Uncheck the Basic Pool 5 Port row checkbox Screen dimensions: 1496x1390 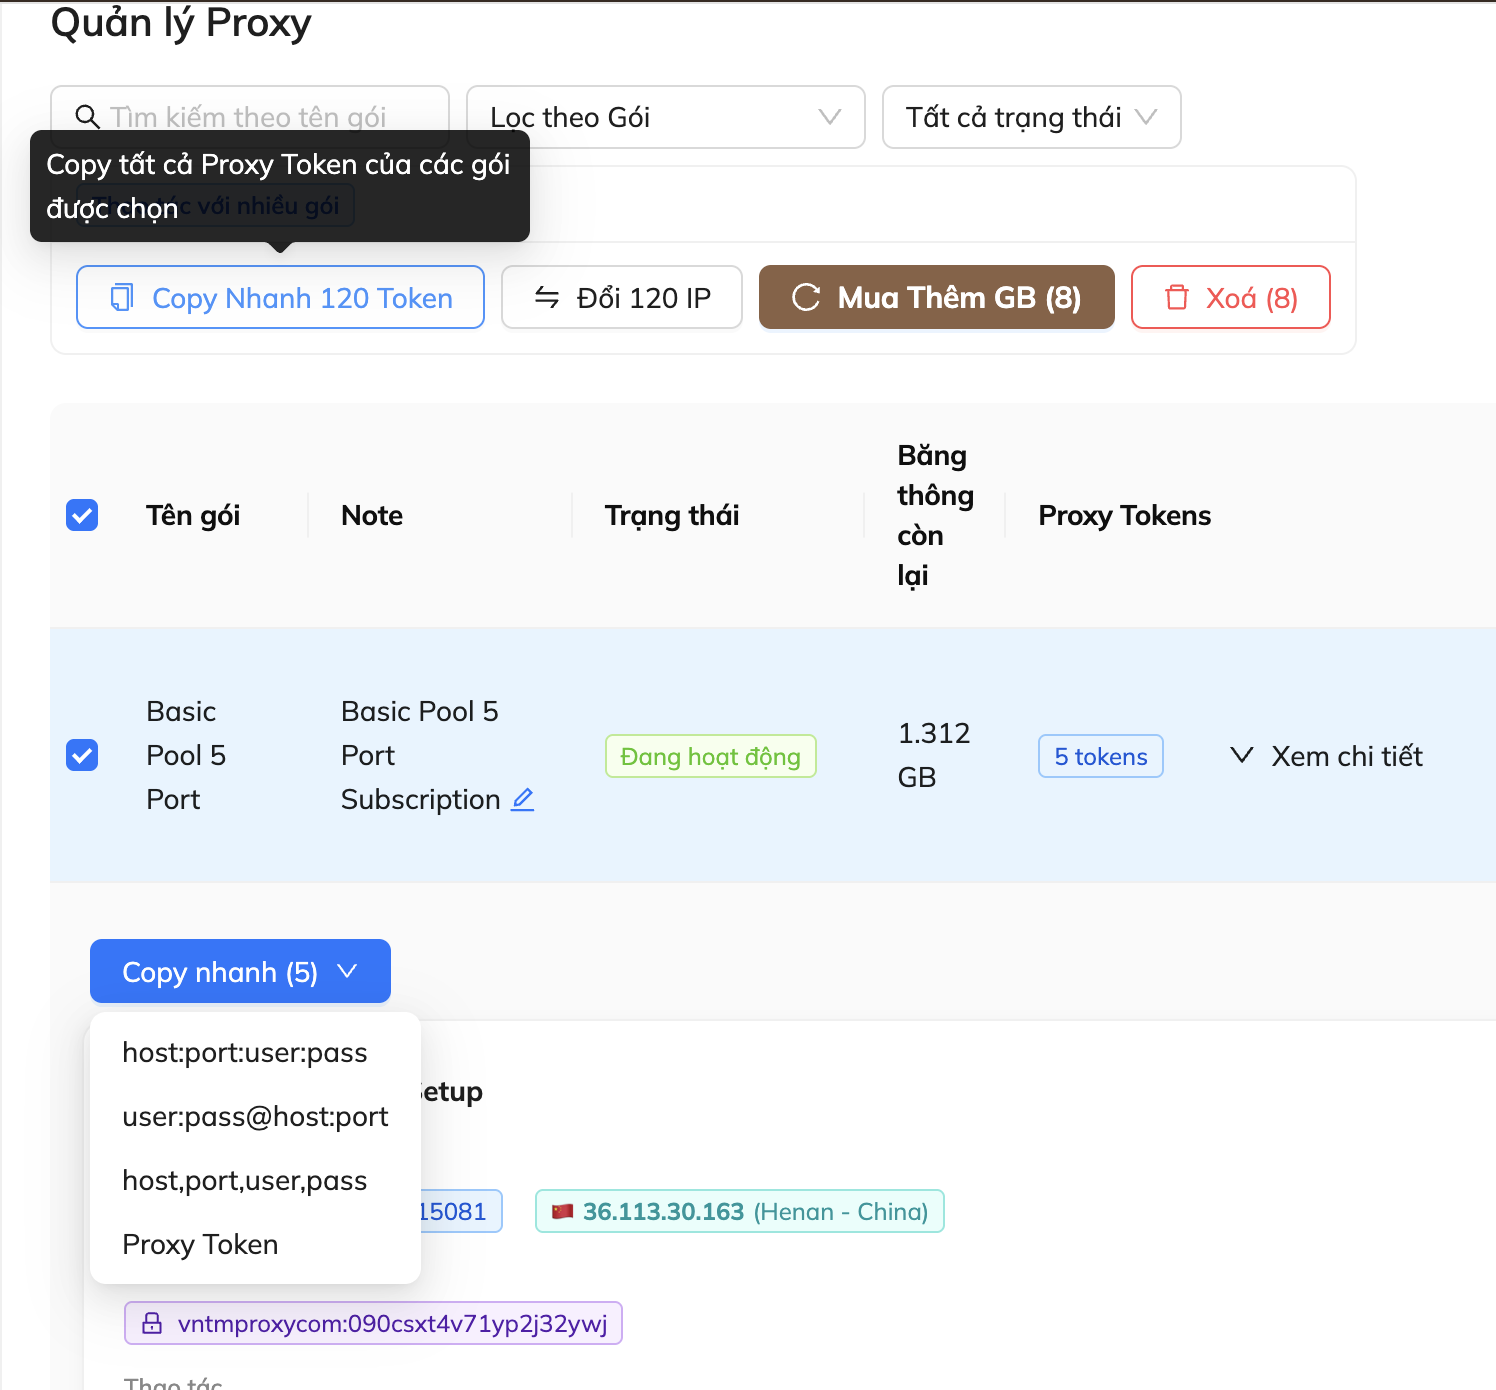coord(82,755)
